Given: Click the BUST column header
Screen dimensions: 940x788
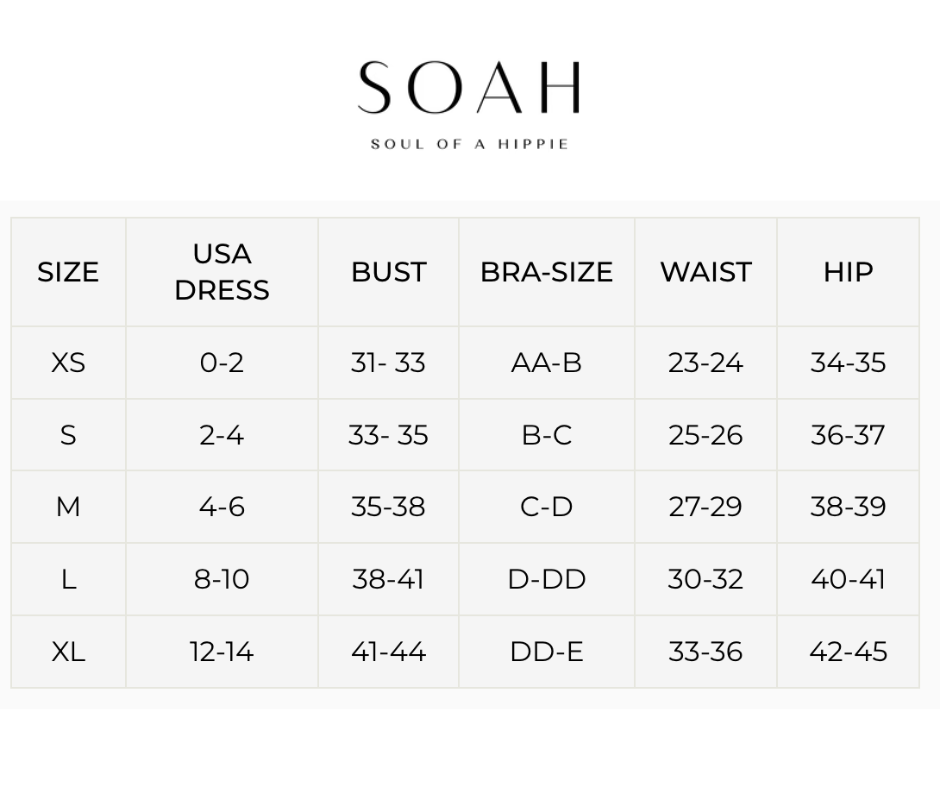Looking at the screenshot, I should coord(388,272).
